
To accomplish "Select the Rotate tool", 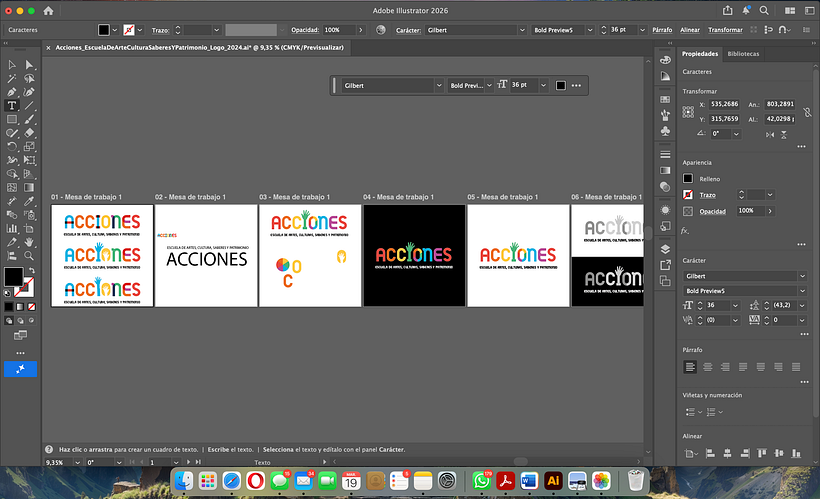I will tap(12, 146).
